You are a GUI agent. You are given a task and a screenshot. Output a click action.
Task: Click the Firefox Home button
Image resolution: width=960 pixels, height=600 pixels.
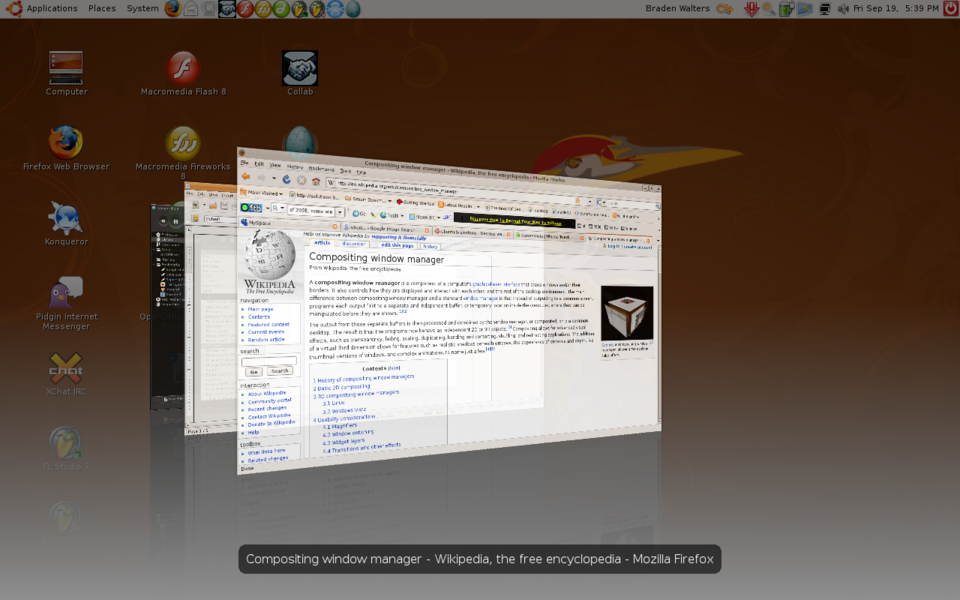tap(316, 182)
